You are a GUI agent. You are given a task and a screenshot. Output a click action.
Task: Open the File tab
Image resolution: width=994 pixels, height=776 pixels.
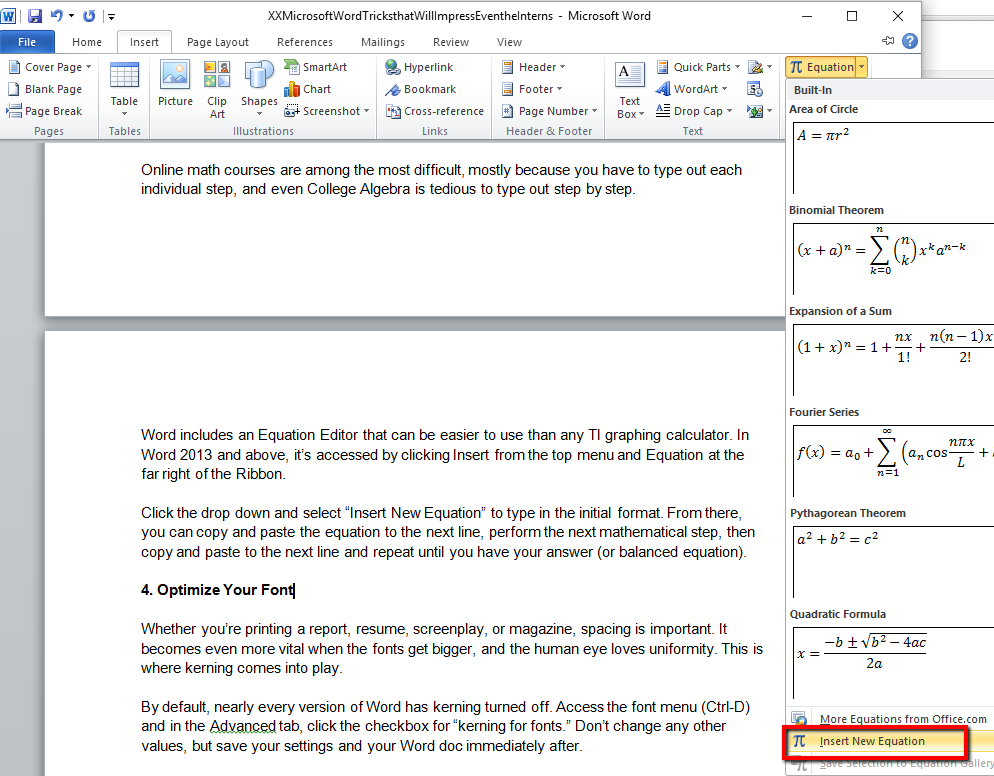27,42
